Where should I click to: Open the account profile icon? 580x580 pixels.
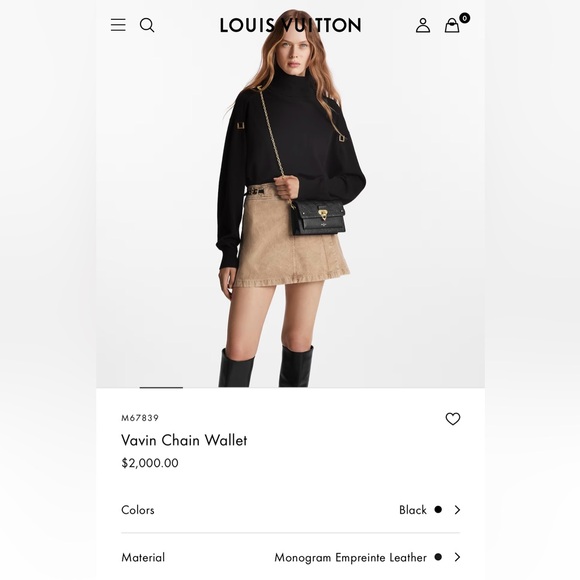tap(423, 26)
